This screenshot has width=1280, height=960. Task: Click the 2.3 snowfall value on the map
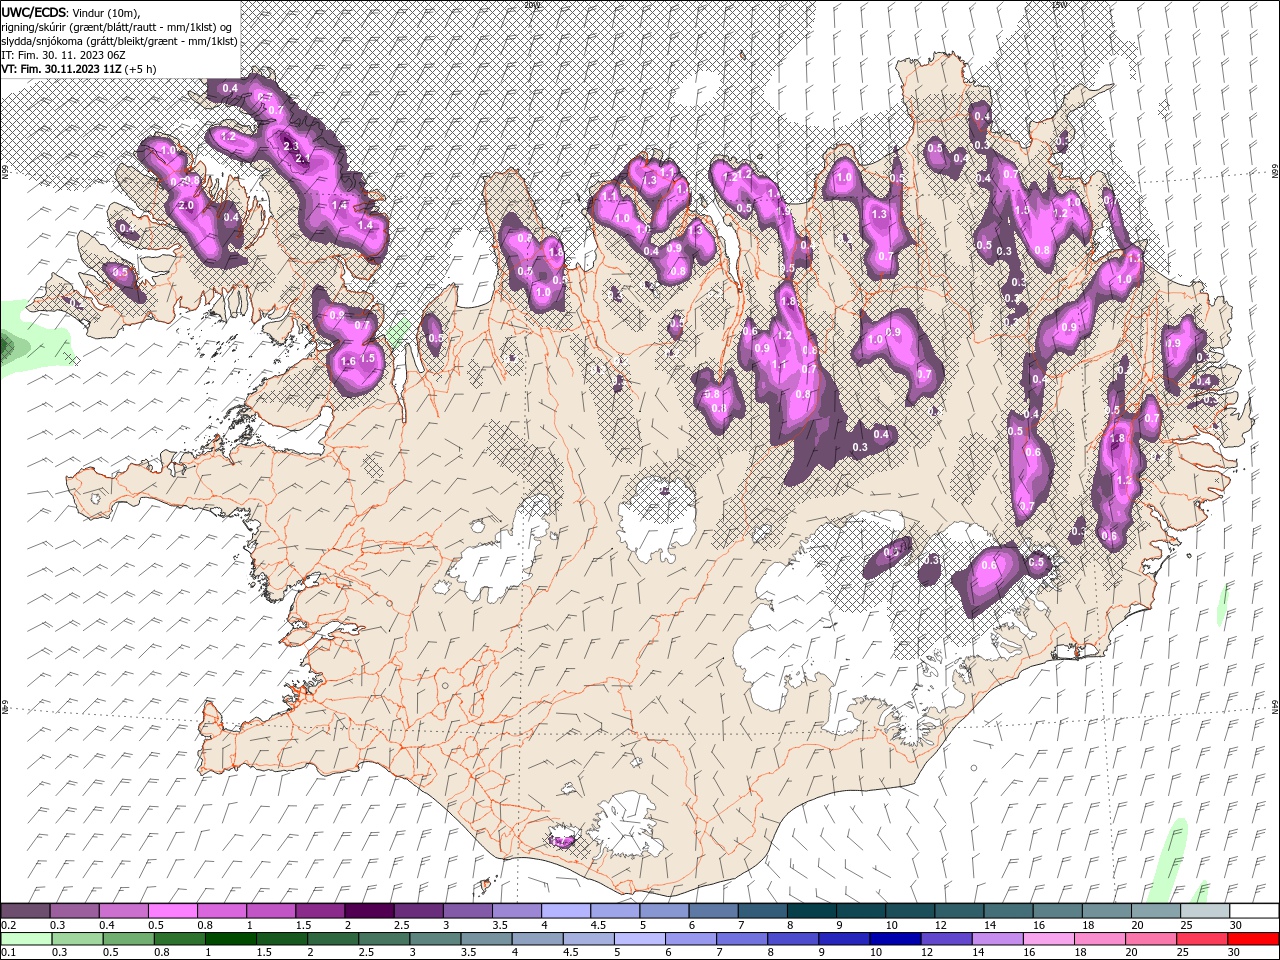292,146
